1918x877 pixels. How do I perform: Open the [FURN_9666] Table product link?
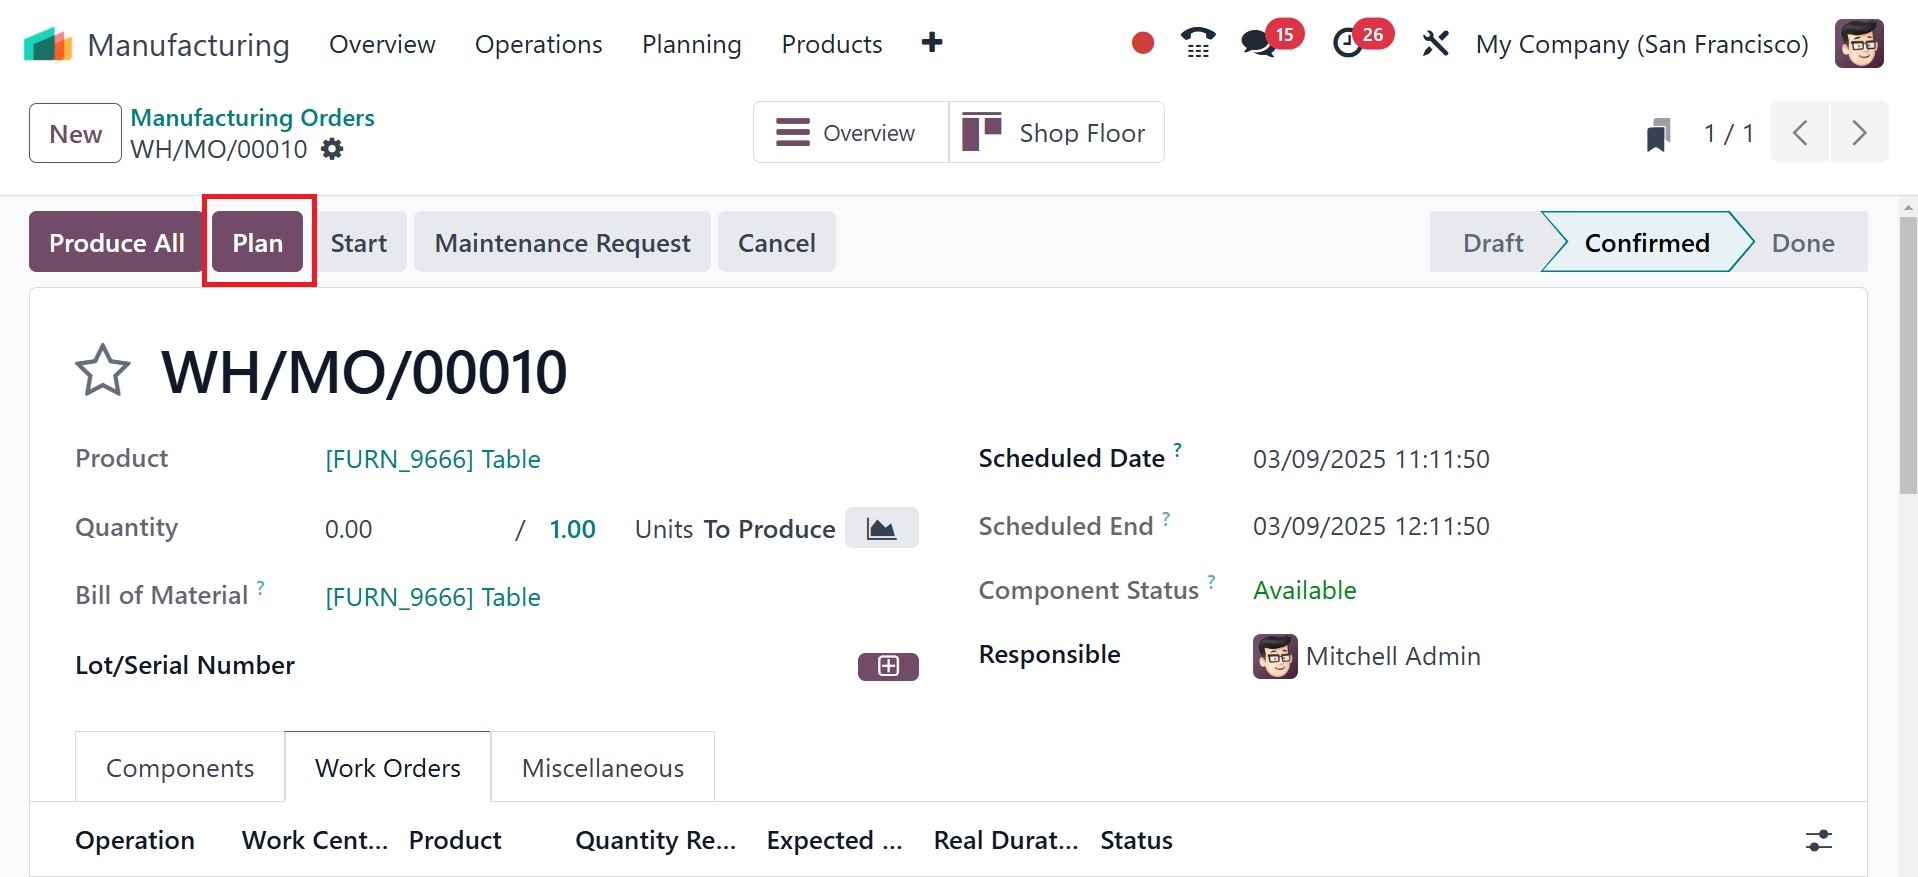(x=433, y=459)
